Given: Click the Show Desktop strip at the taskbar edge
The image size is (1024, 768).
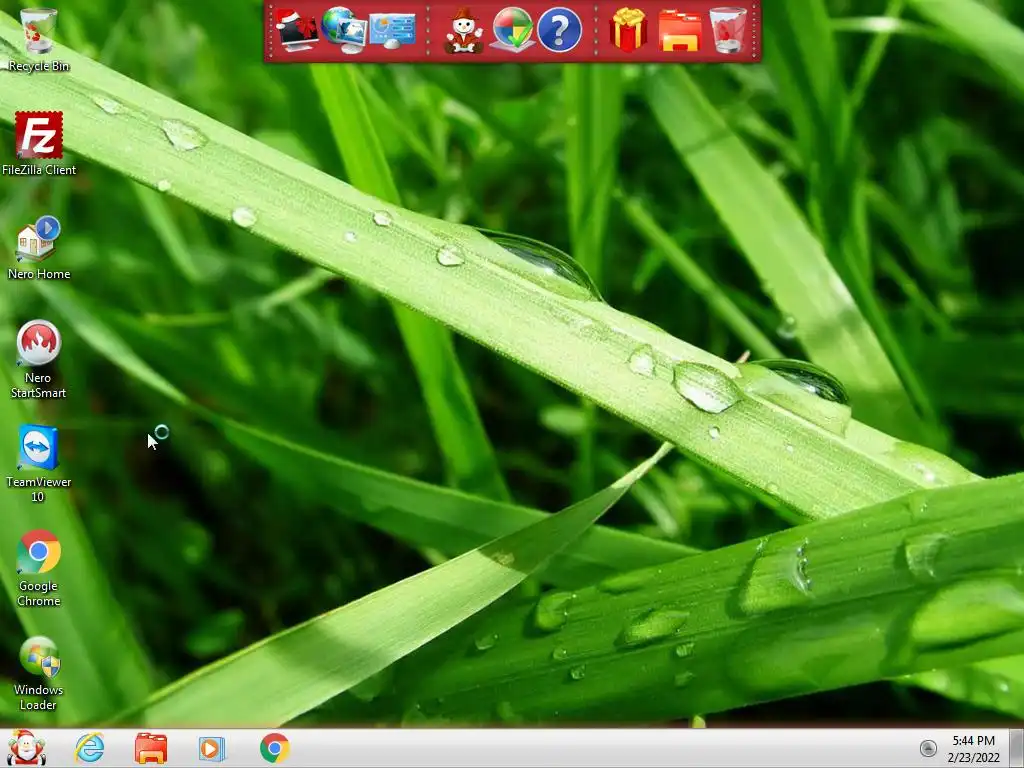Looking at the screenshot, I should [x=1017, y=748].
